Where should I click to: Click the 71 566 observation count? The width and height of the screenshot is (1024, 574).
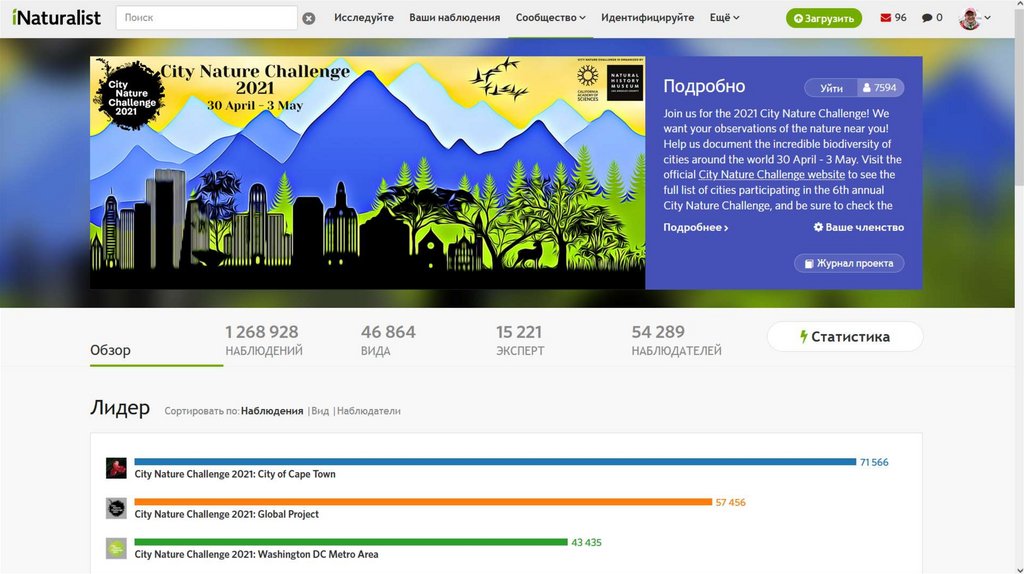(x=874, y=462)
